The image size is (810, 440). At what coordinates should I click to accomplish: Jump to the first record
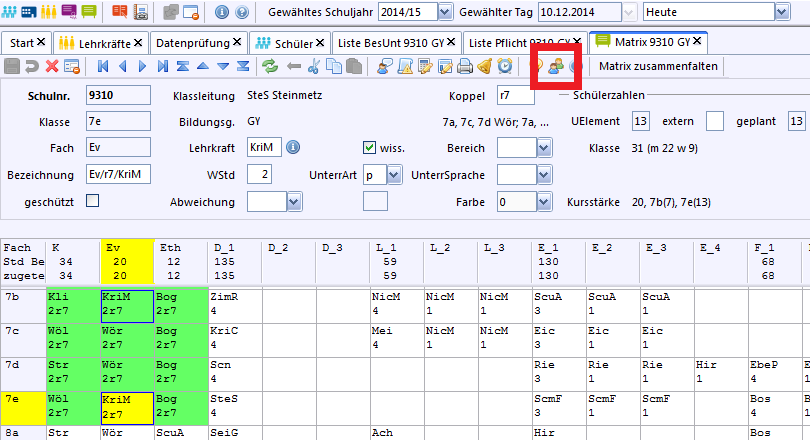click(103, 66)
